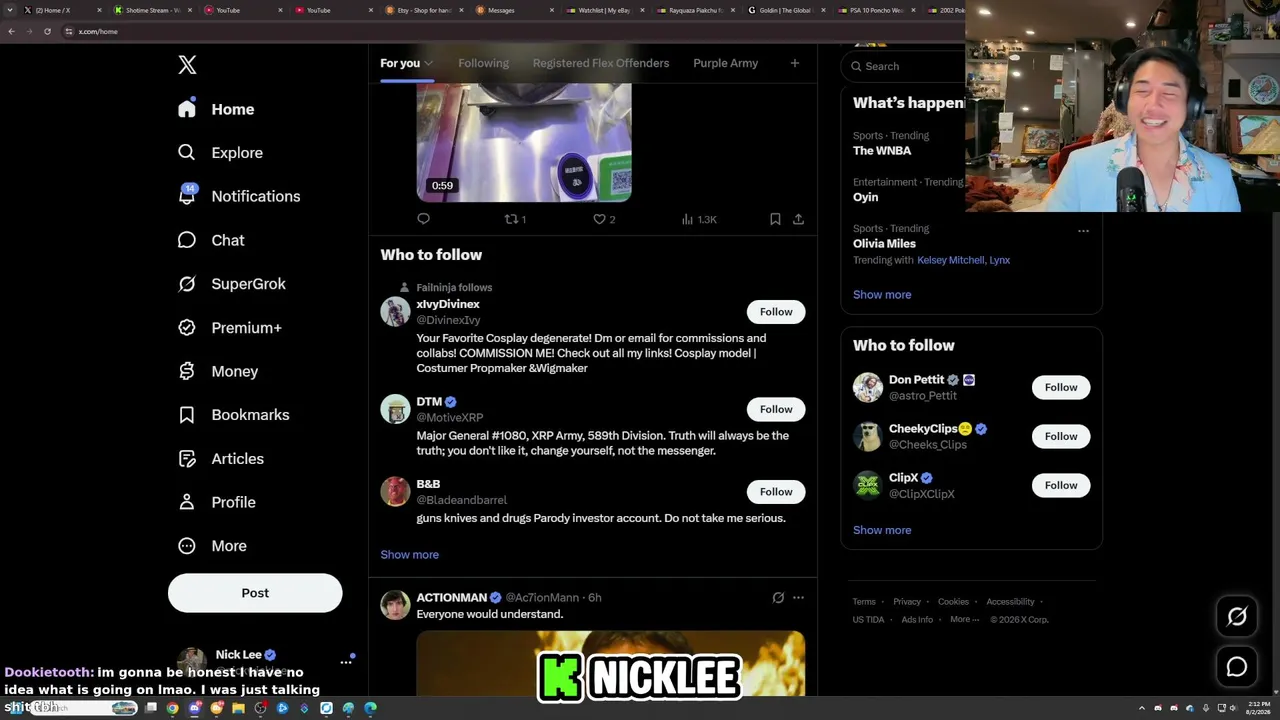Show more trends under What's happening
Screen dimensions: 1280x720
882,295
